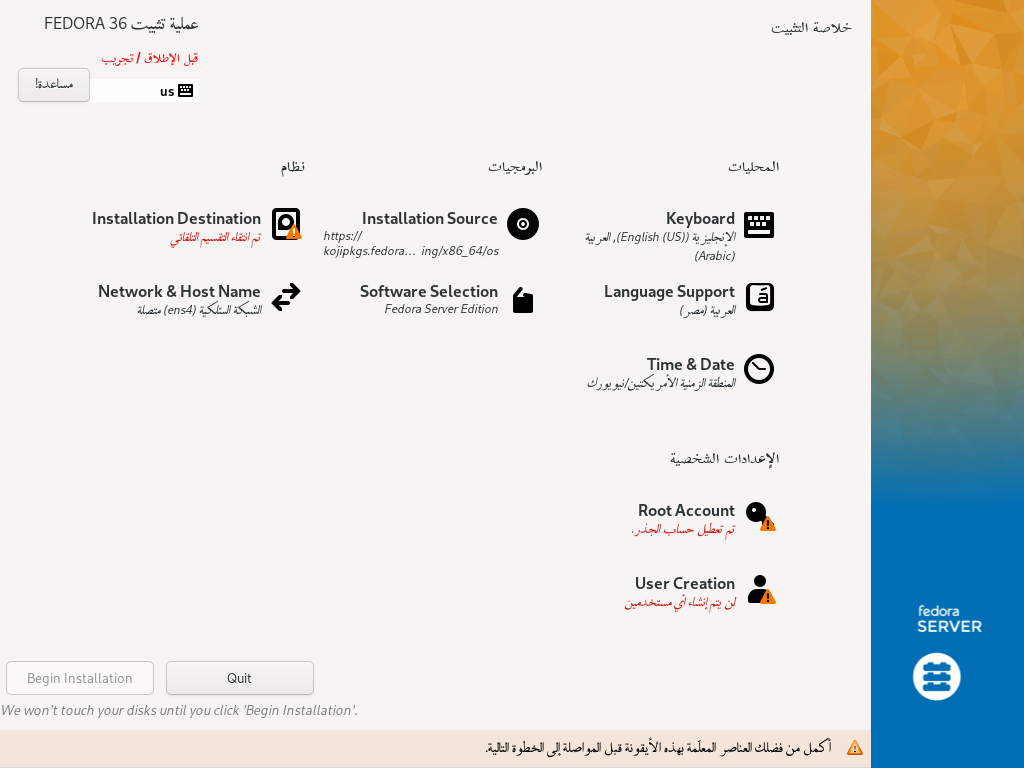Click the المحليات section heading

[754, 167]
